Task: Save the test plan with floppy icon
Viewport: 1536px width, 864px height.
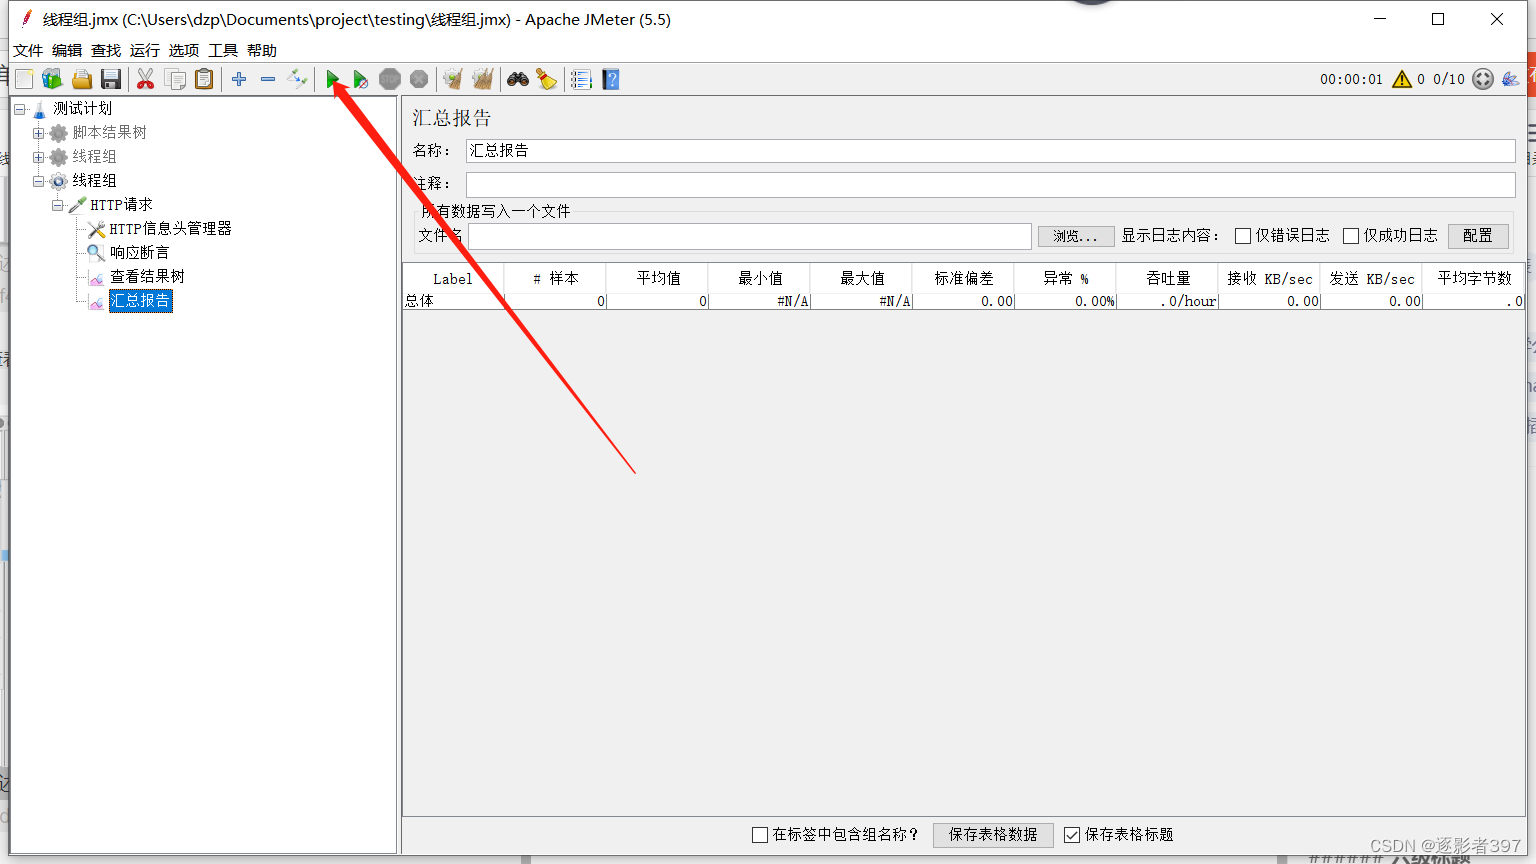Action: 111,79
